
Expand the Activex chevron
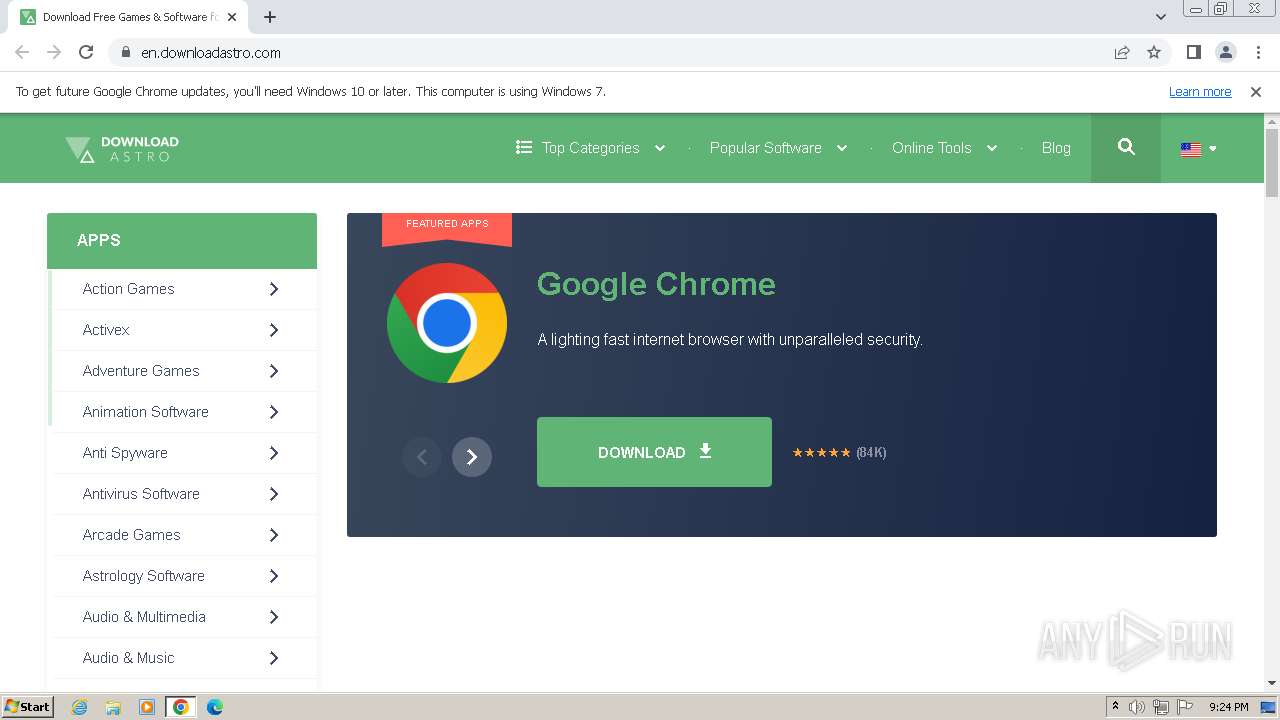(274, 330)
